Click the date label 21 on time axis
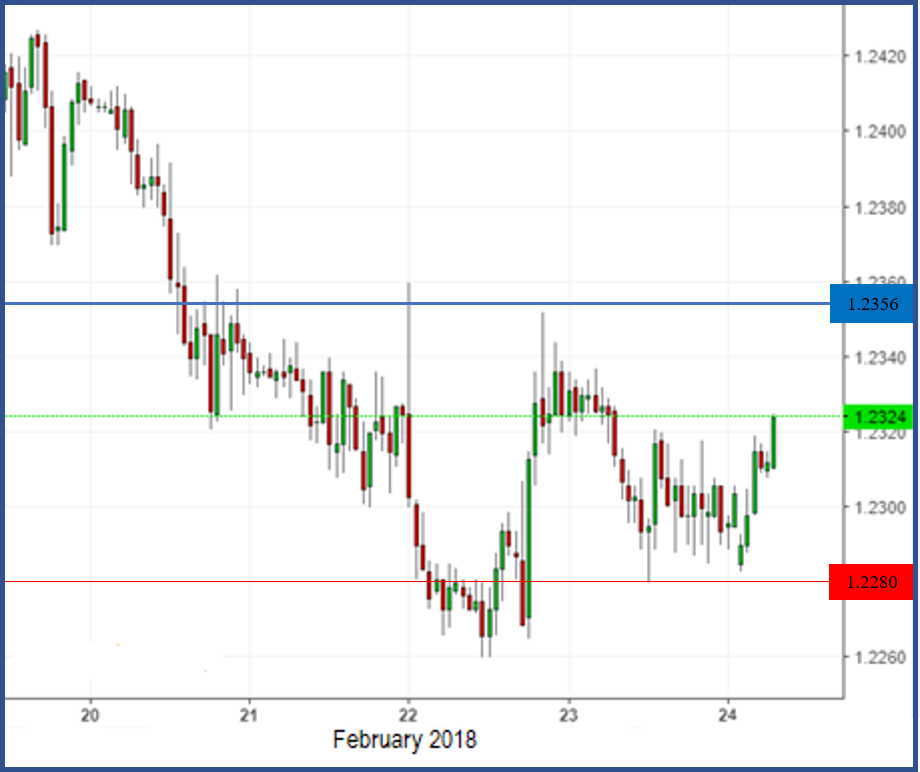 click(249, 716)
